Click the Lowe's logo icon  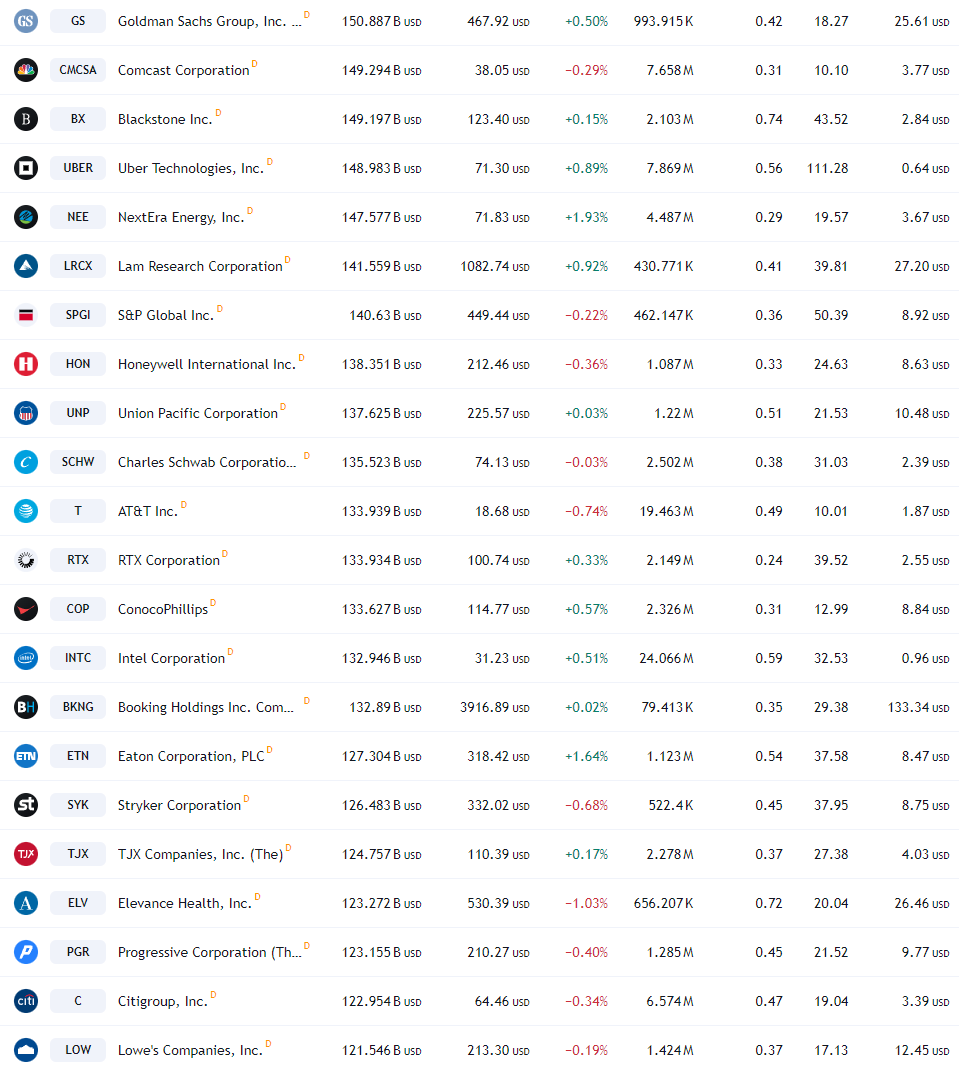(26, 1050)
